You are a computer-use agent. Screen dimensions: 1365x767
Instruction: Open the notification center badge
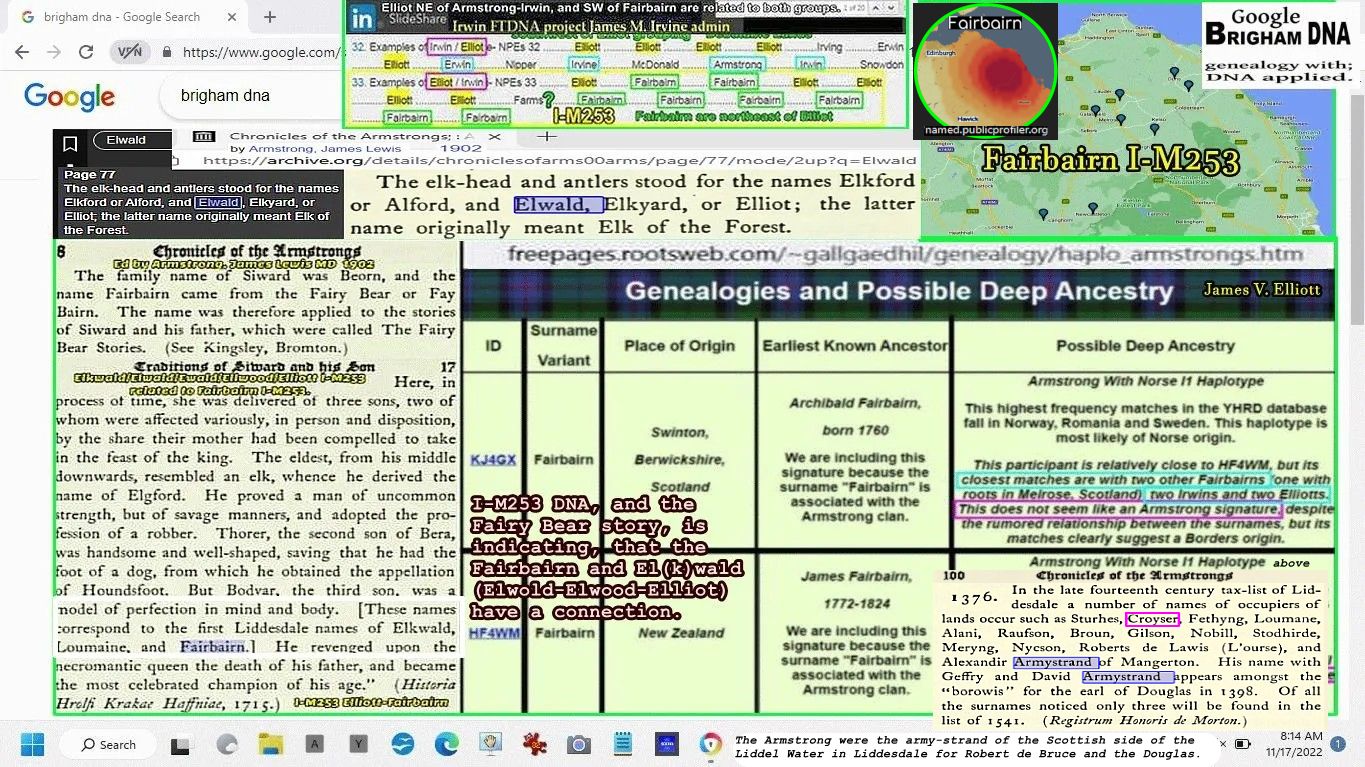coord(1337,744)
